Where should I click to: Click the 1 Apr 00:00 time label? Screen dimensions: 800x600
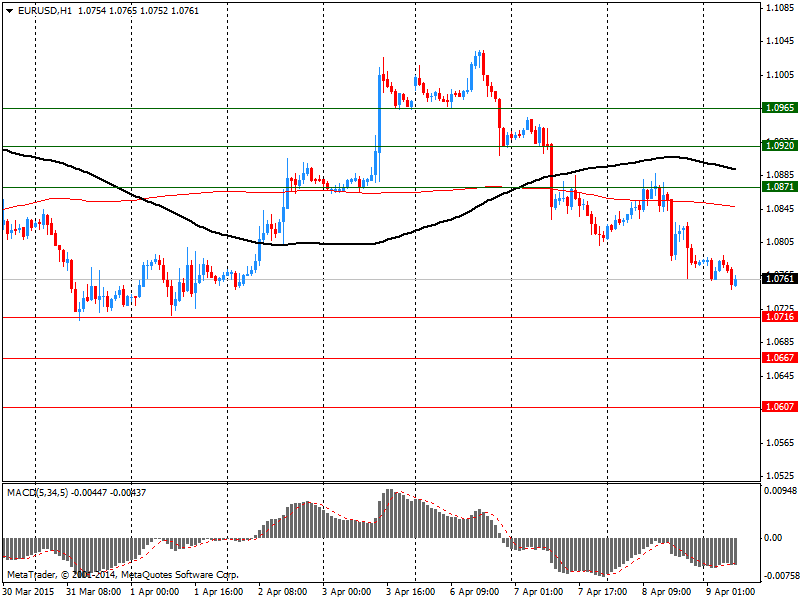(x=155, y=591)
